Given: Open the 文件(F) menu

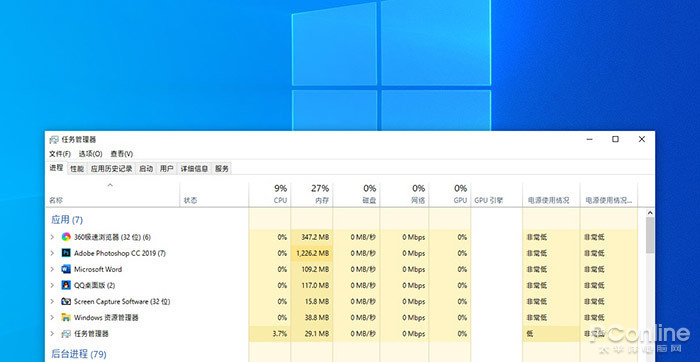Looking at the screenshot, I should (60, 154).
